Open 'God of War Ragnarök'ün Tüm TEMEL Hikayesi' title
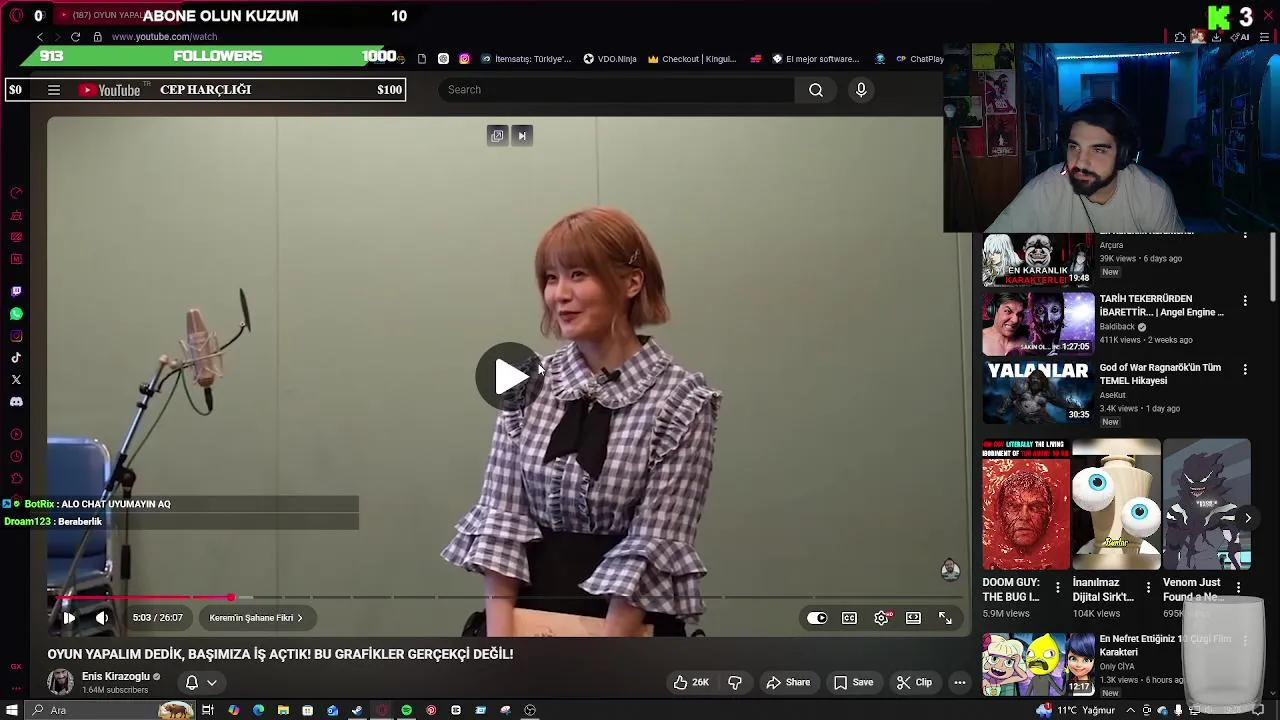This screenshot has height=720, width=1280. 1160,374
